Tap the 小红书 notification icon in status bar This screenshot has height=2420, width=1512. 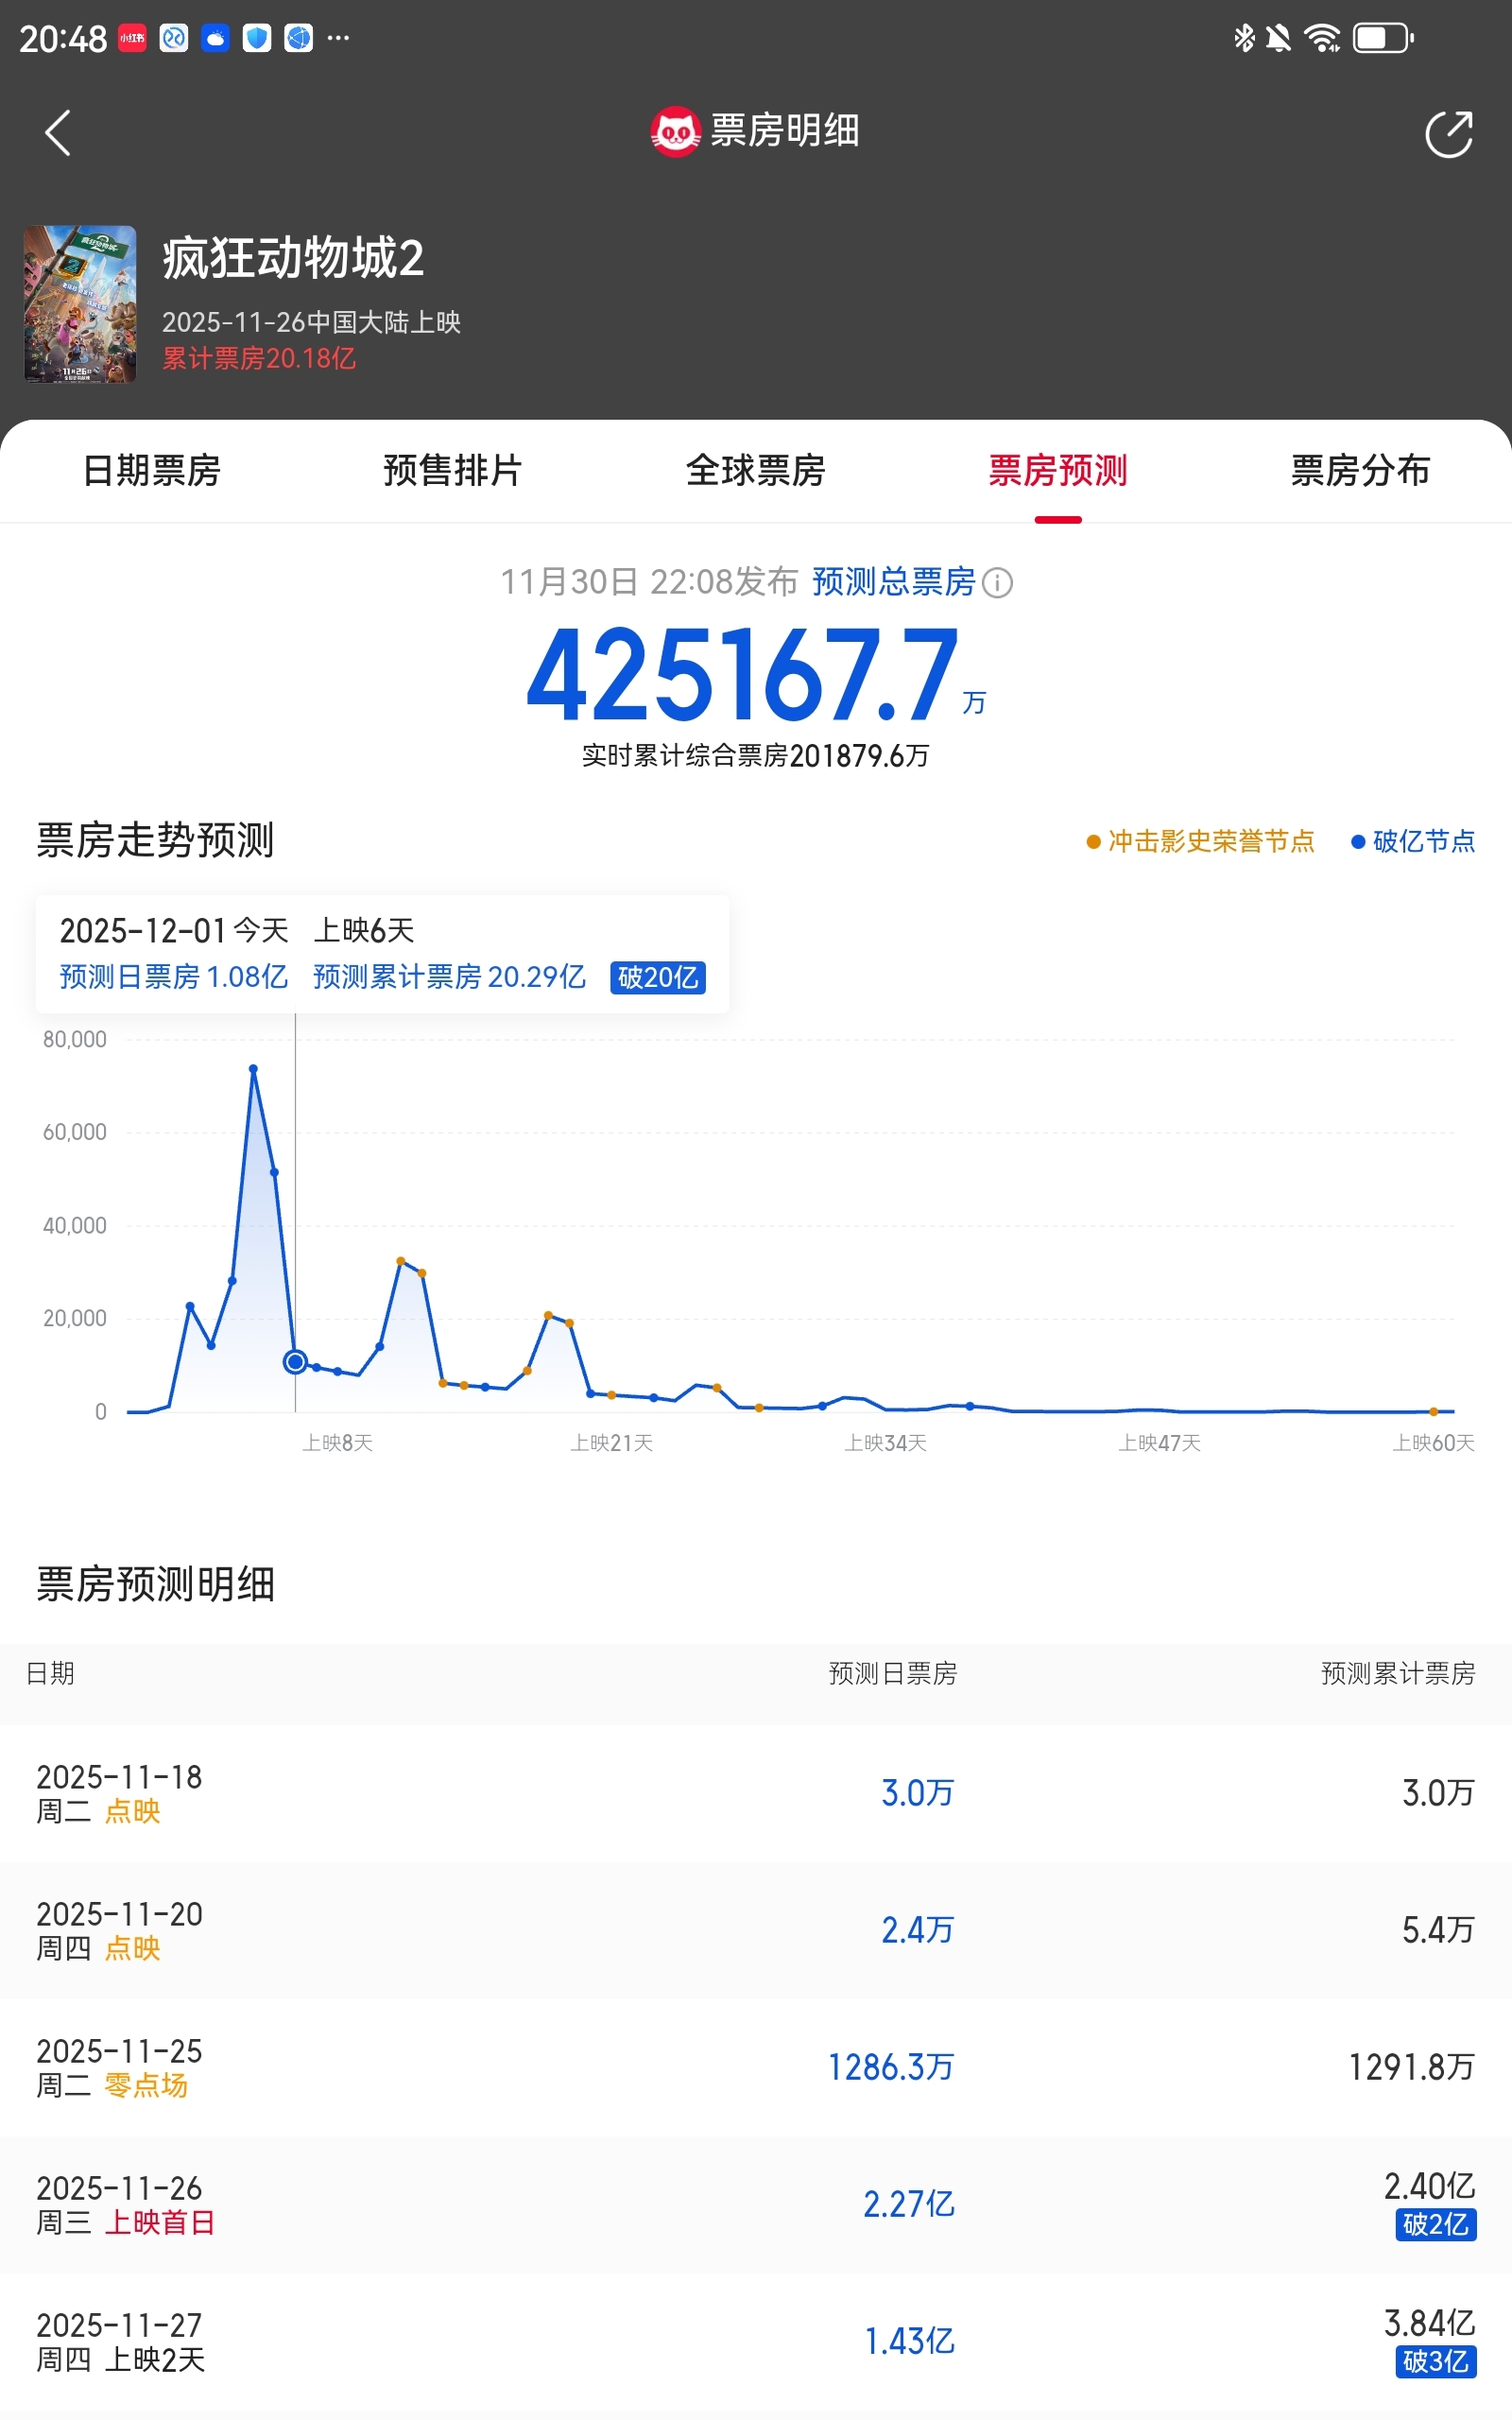[132, 38]
